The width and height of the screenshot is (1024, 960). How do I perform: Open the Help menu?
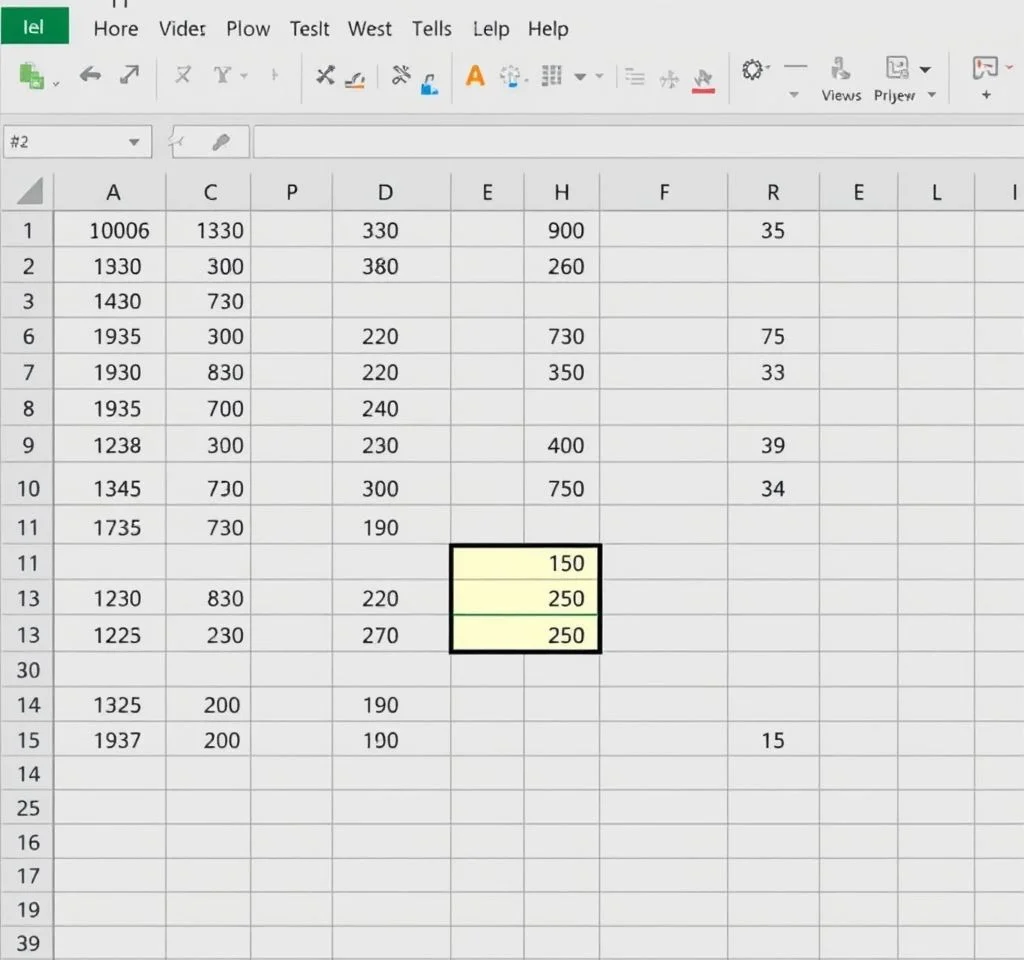pyautogui.click(x=548, y=29)
